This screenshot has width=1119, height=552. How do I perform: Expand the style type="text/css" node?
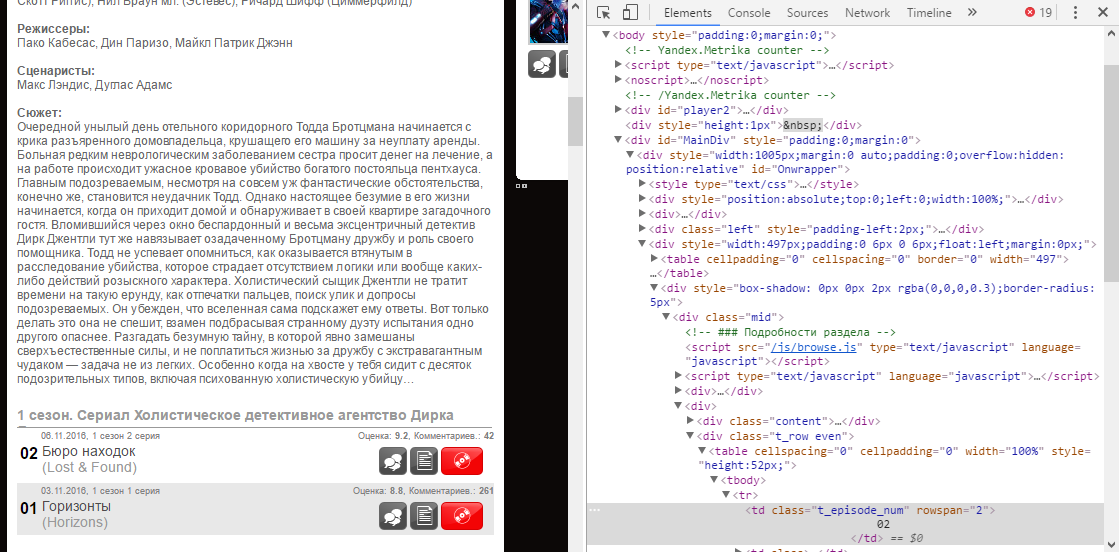(x=642, y=184)
